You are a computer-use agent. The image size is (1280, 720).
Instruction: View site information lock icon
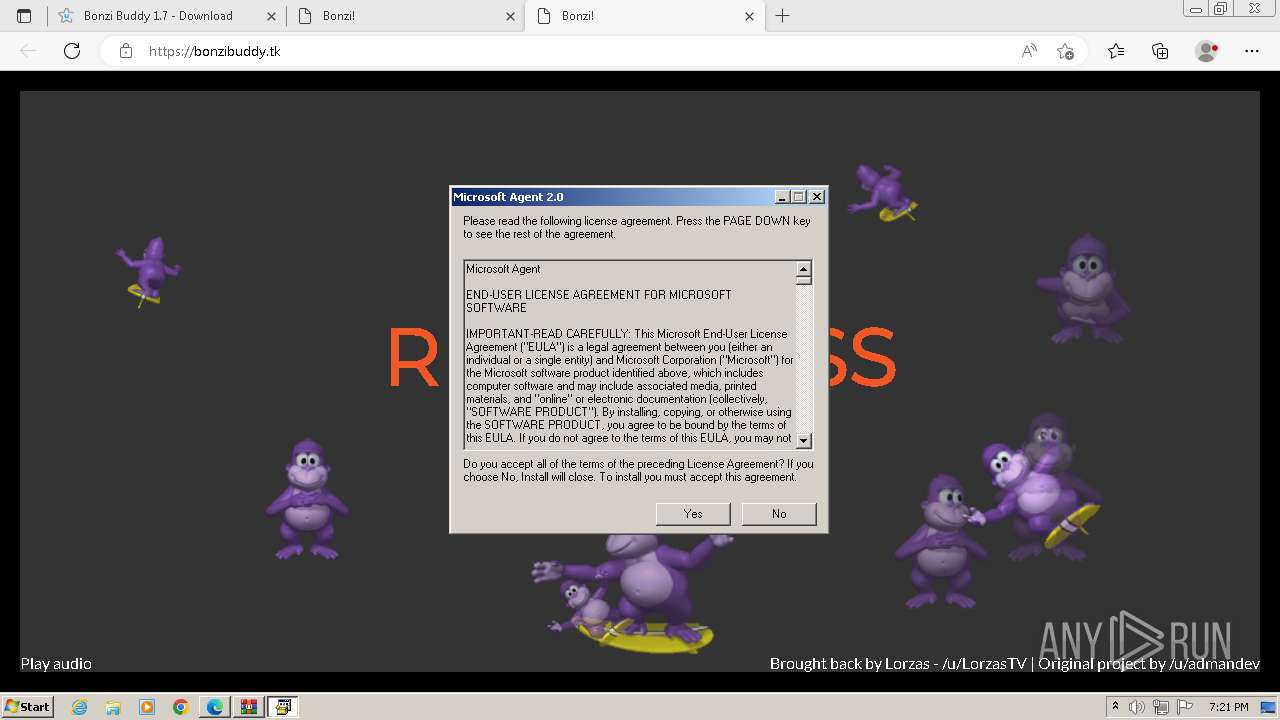[126, 51]
